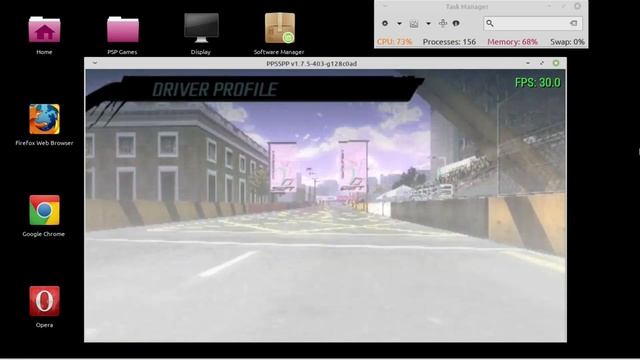Viewport: 640px width, 360px height.
Task: Focus the Task Manager search field
Action: click(x=532, y=24)
